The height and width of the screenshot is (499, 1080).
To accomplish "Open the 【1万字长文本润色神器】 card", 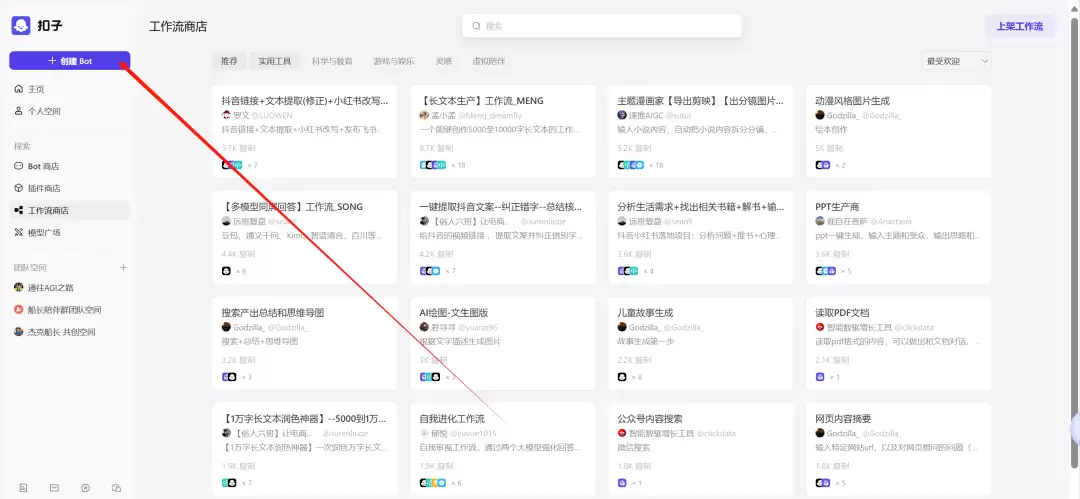I will coord(305,449).
